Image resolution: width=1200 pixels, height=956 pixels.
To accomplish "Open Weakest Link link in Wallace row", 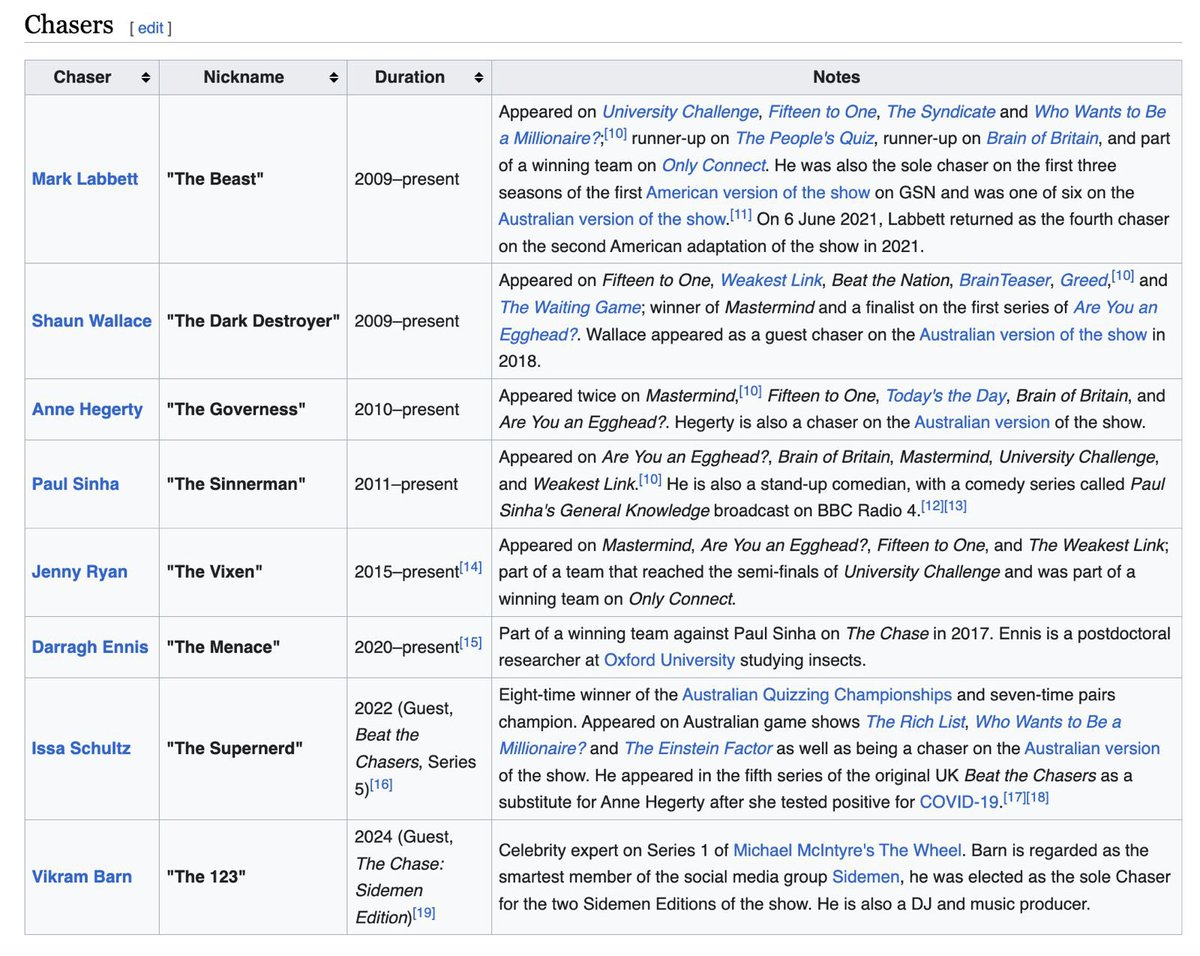I will (769, 280).
